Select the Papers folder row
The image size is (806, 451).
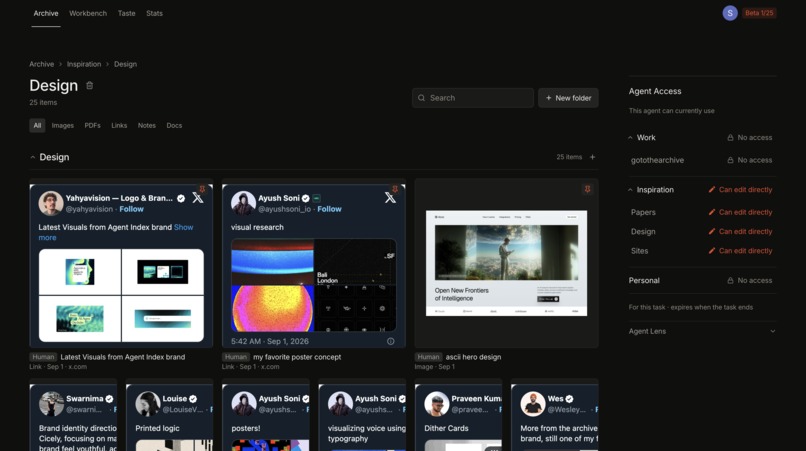702,212
